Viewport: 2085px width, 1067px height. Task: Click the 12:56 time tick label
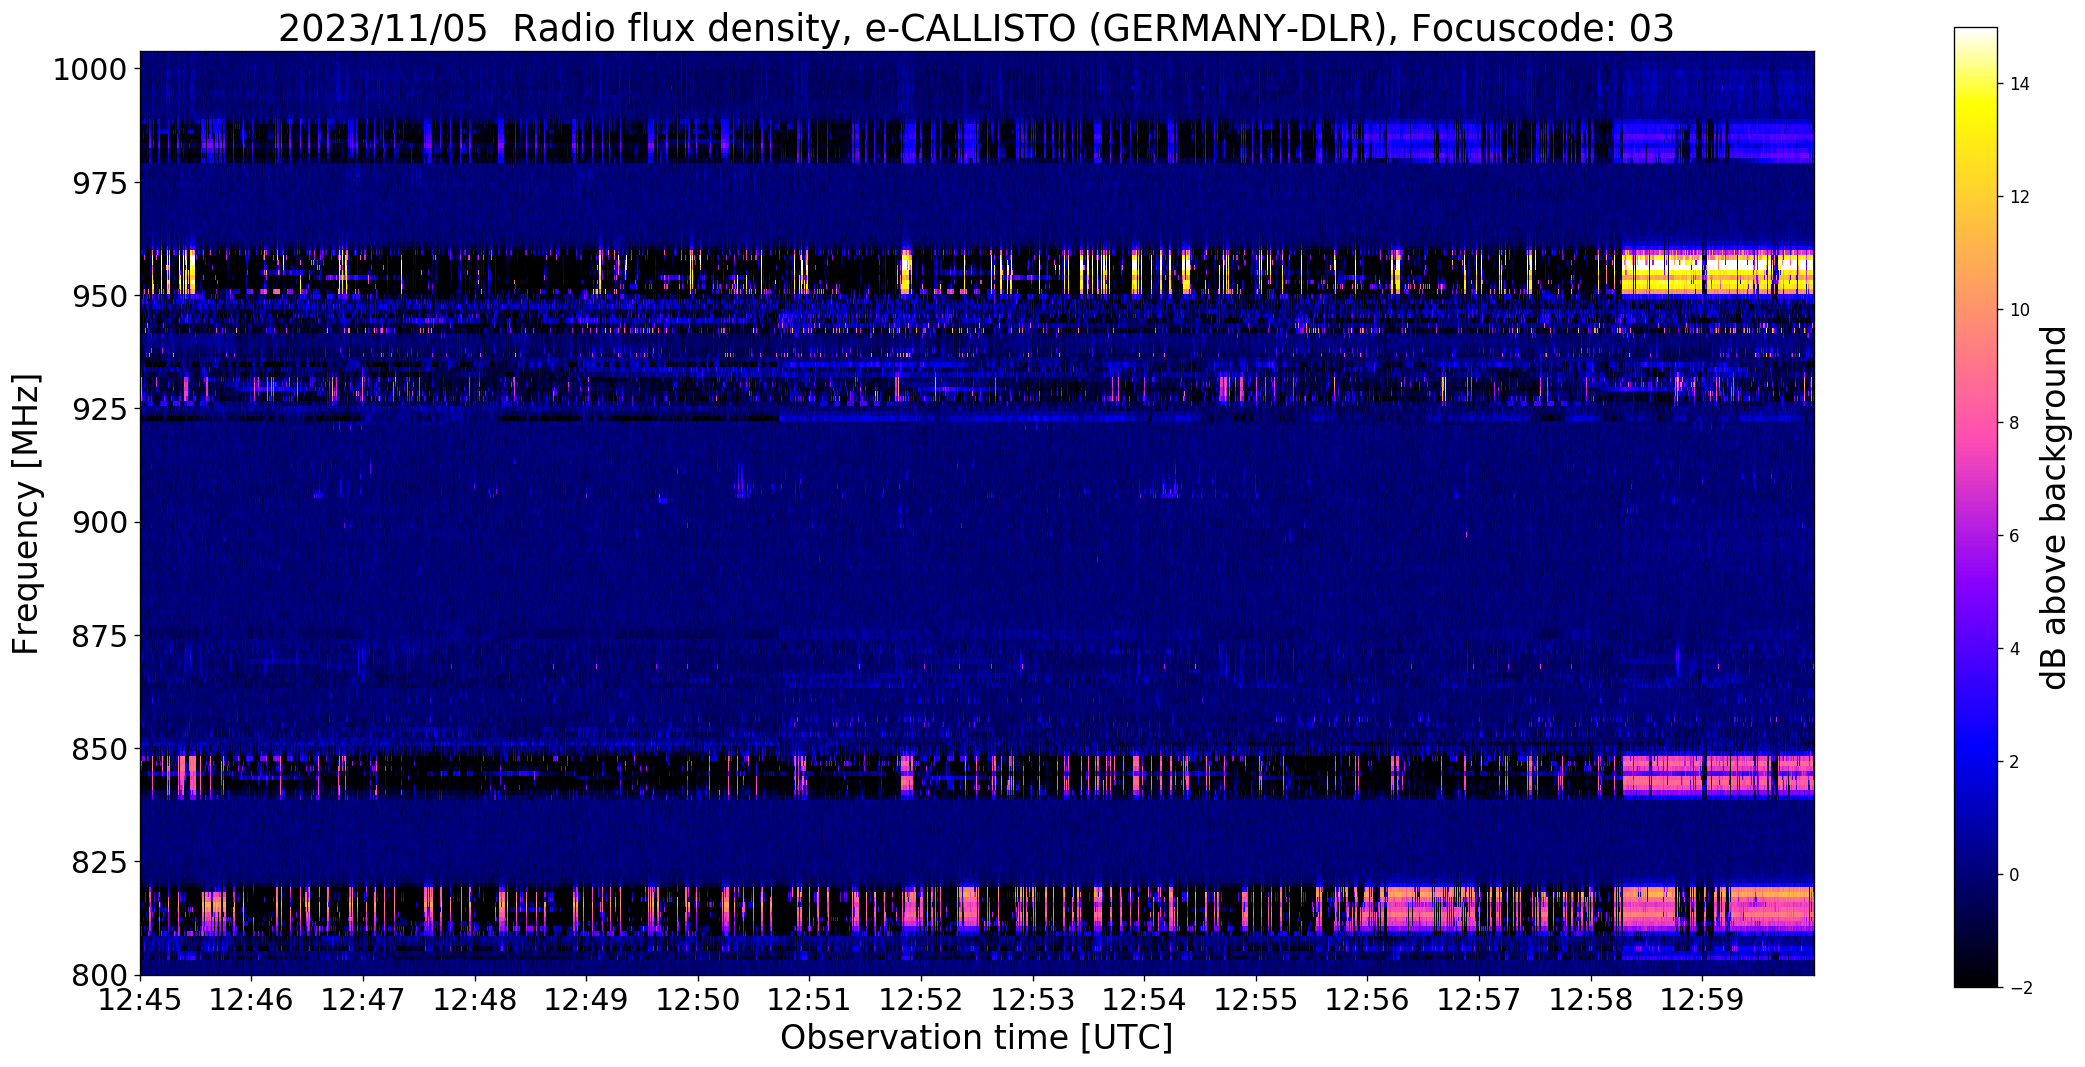(x=1368, y=1000)
